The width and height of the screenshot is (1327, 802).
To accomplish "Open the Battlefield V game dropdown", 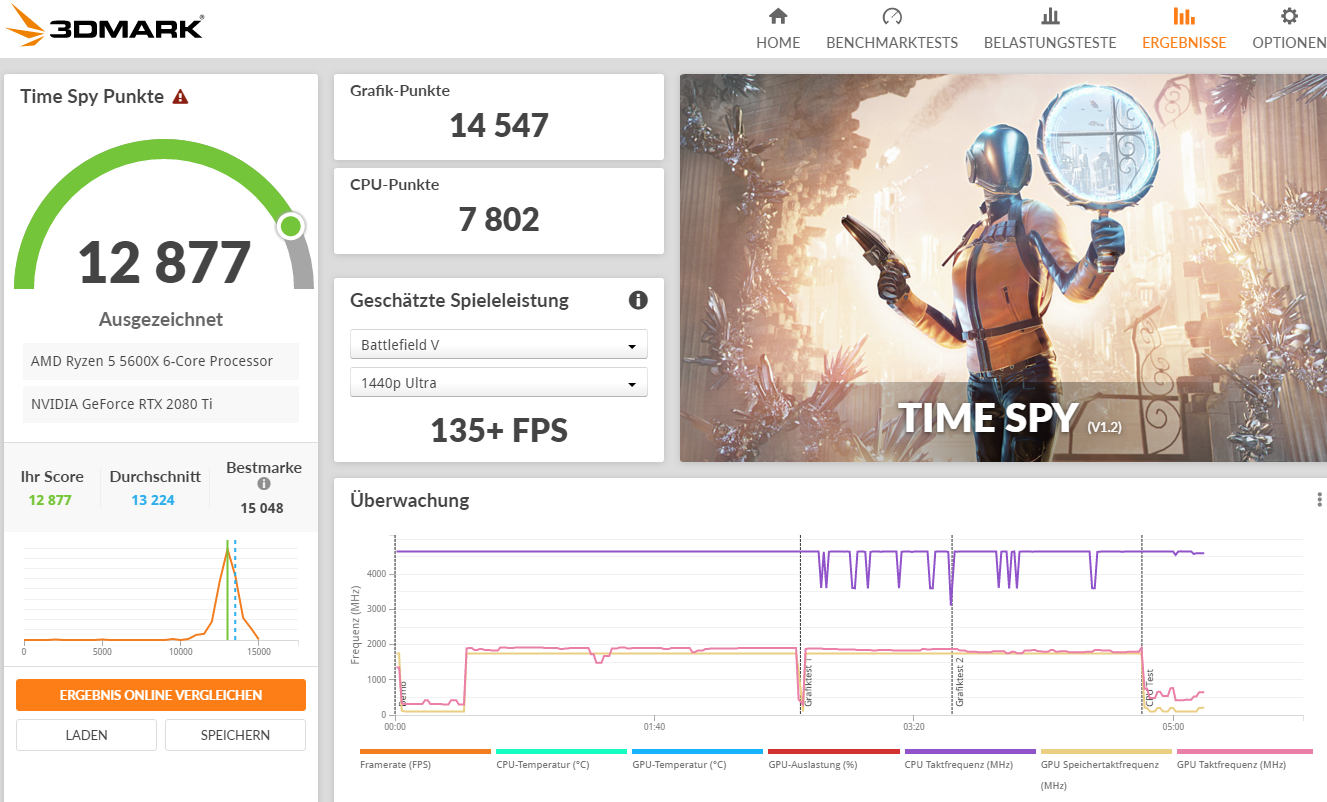I will click(499, 345).
